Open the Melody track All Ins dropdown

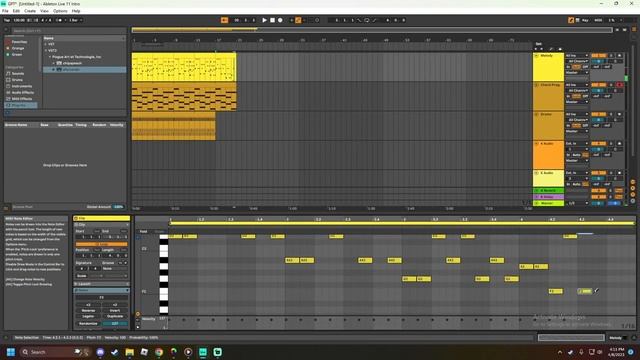pos(576,56)
